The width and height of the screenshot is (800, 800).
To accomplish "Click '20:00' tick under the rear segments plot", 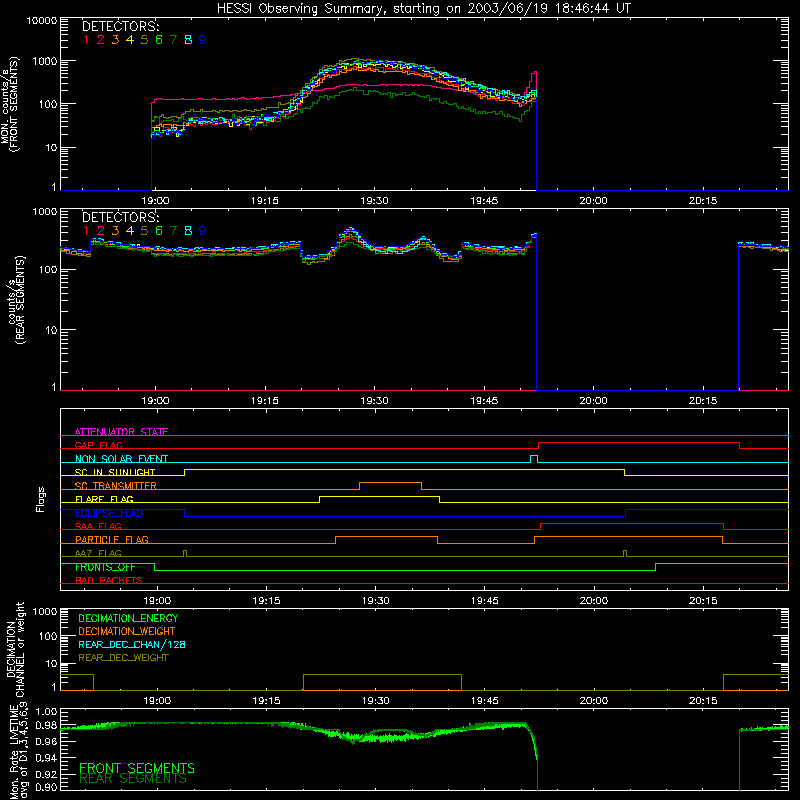I will click(x=593, y=401).
